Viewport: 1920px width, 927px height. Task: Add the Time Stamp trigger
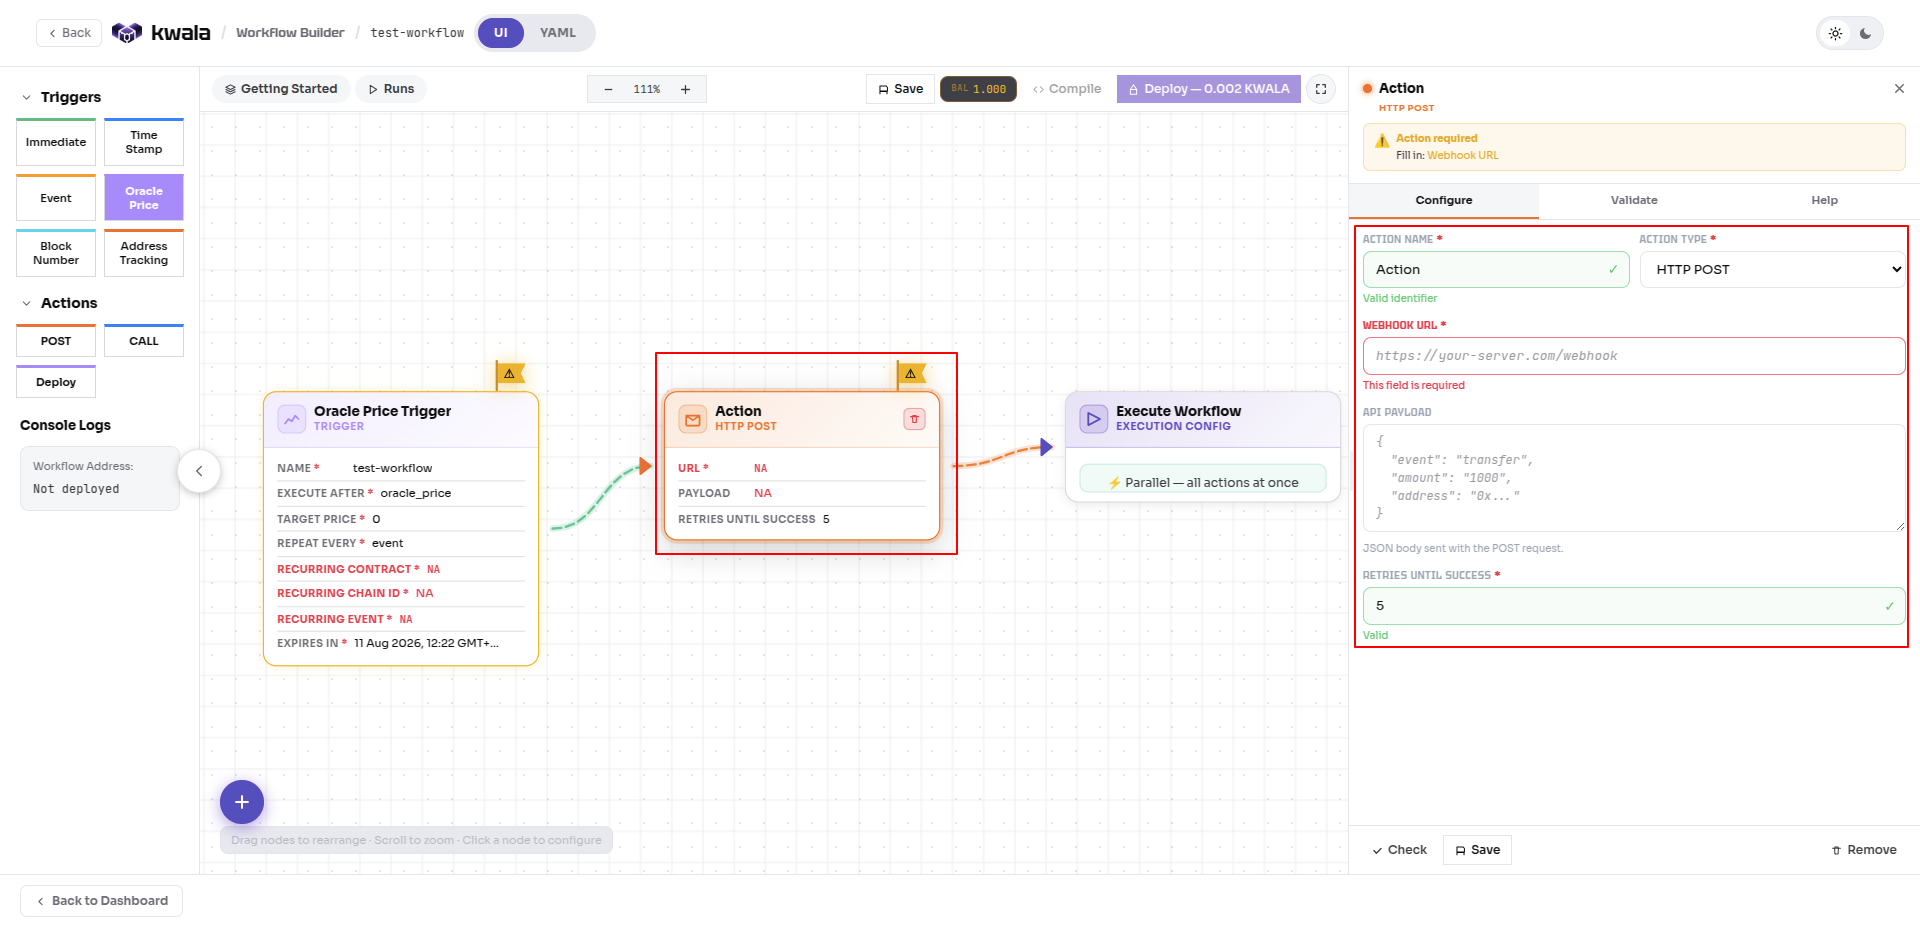pos(144,142)
